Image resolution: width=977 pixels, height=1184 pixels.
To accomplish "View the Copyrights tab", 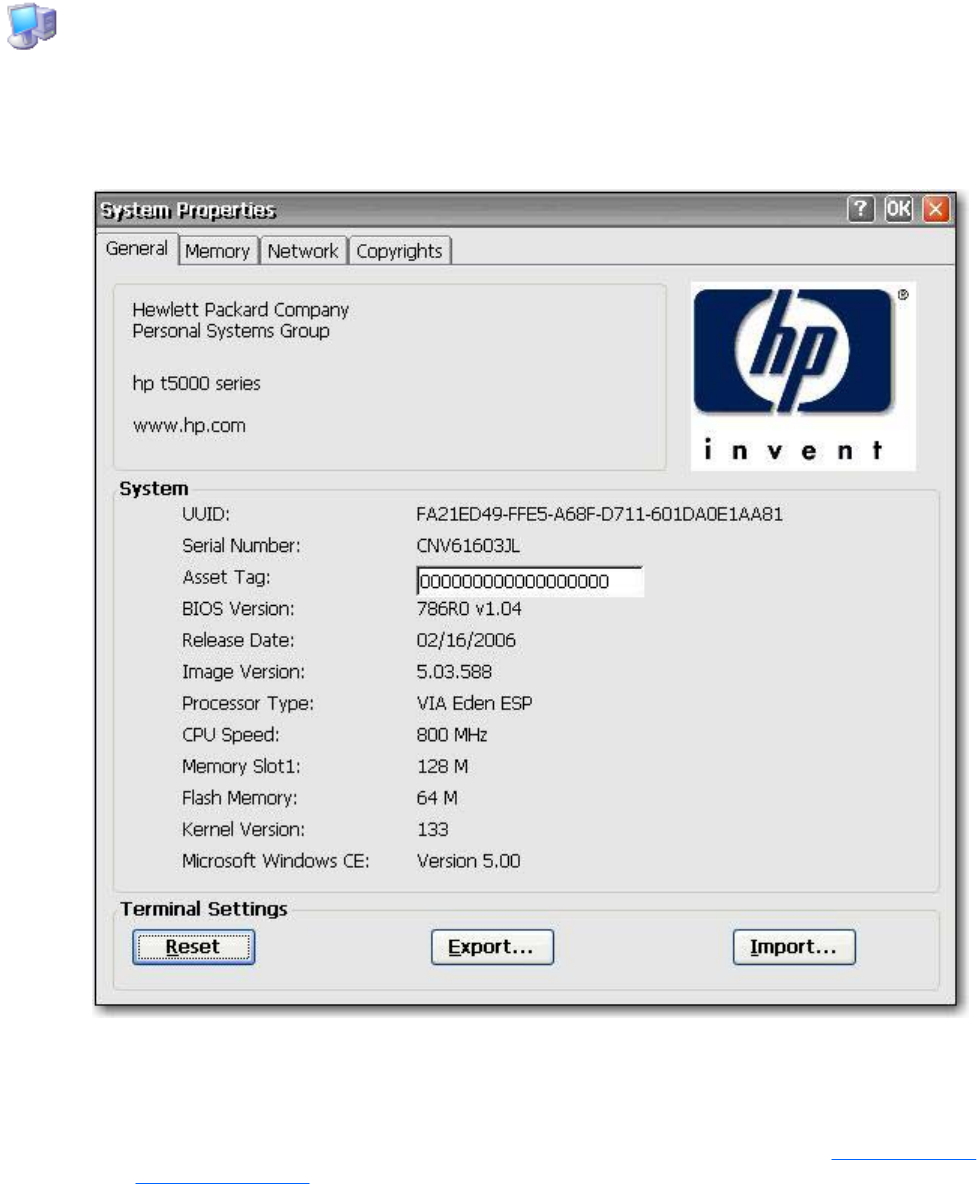I will tap(399, 251).
